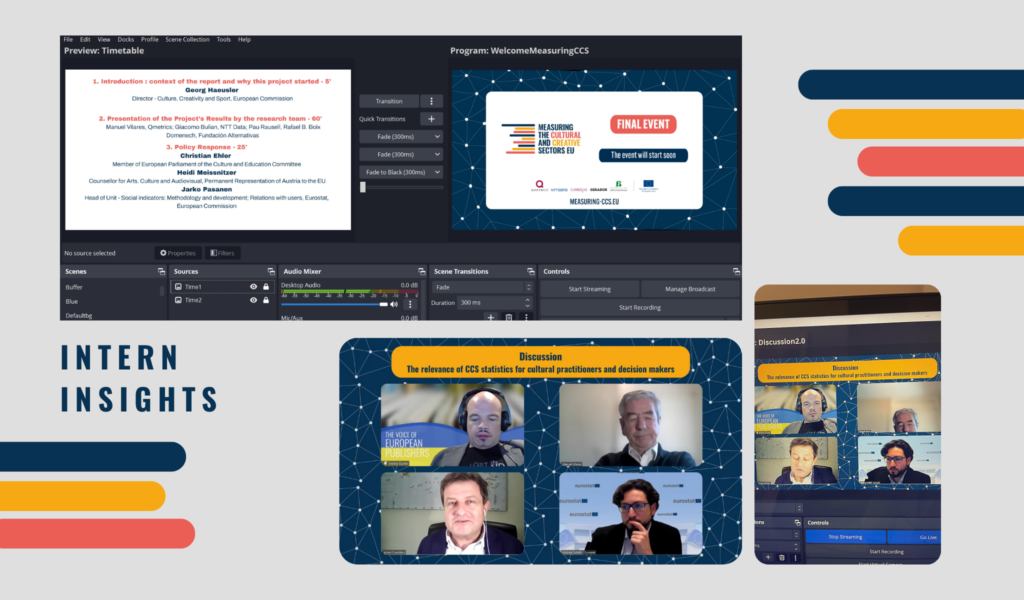The width and height of the screenshot is (1024, 600).
Task: Click the Desktop Audio volume slider
Action: click(334, 304)
